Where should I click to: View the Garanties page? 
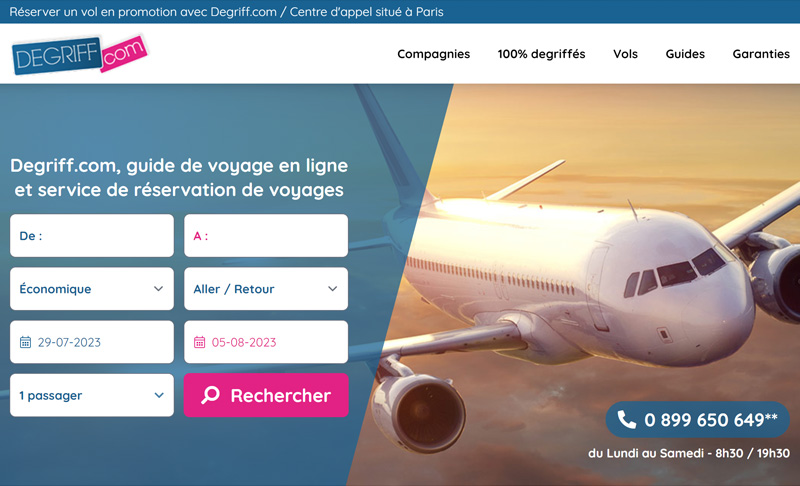point(761,54)
